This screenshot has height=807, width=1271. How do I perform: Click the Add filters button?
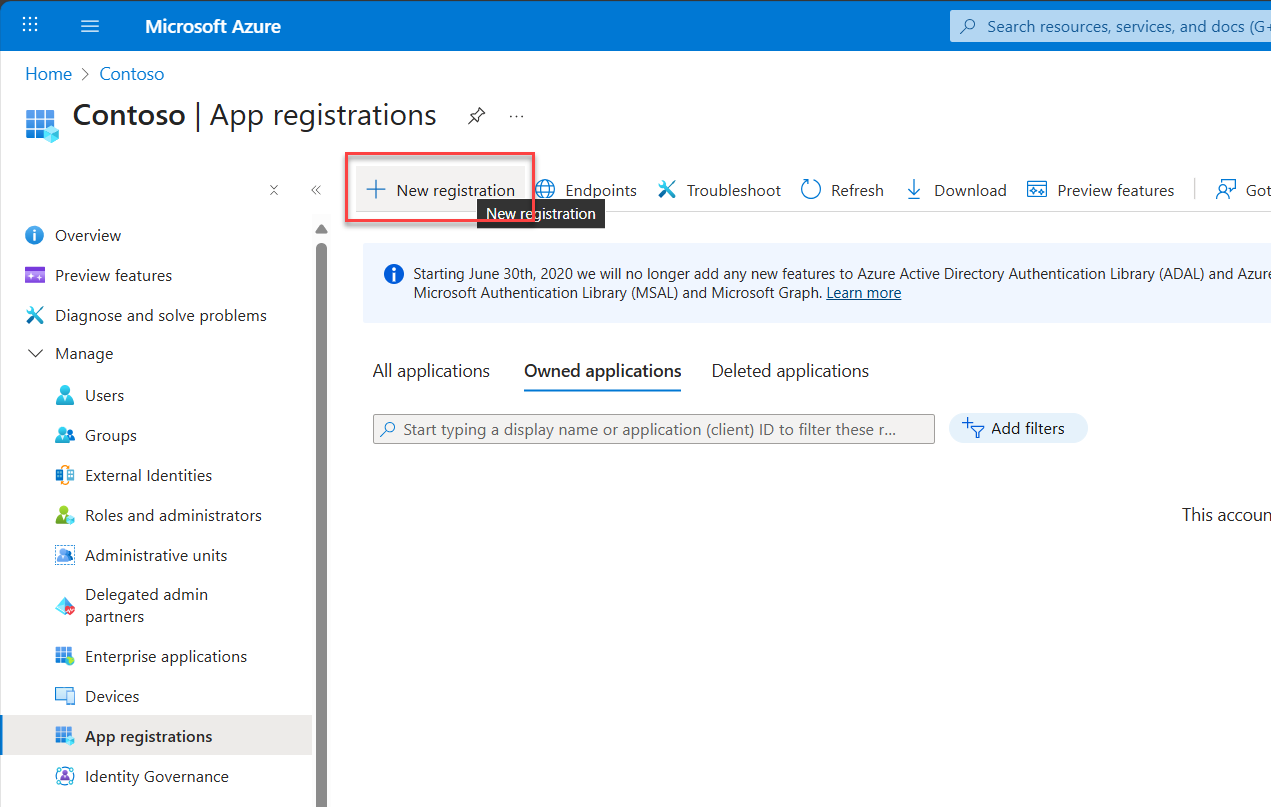tap(1018, 428)
